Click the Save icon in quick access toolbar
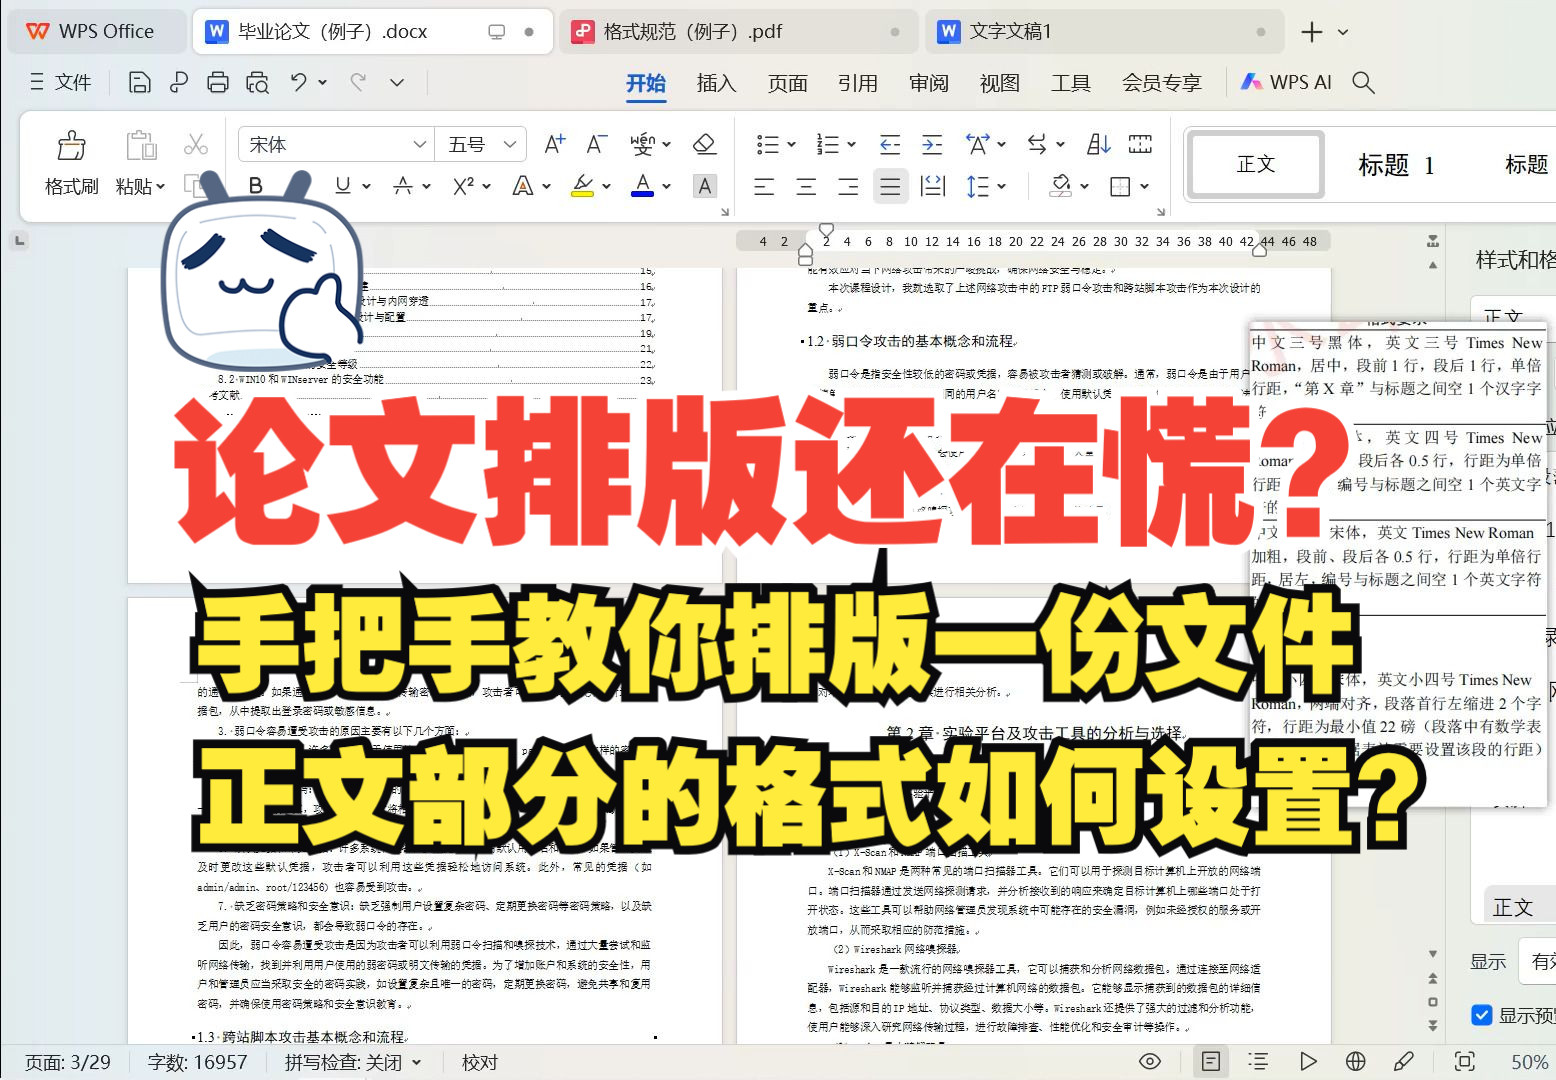 [x=138, y=82]
